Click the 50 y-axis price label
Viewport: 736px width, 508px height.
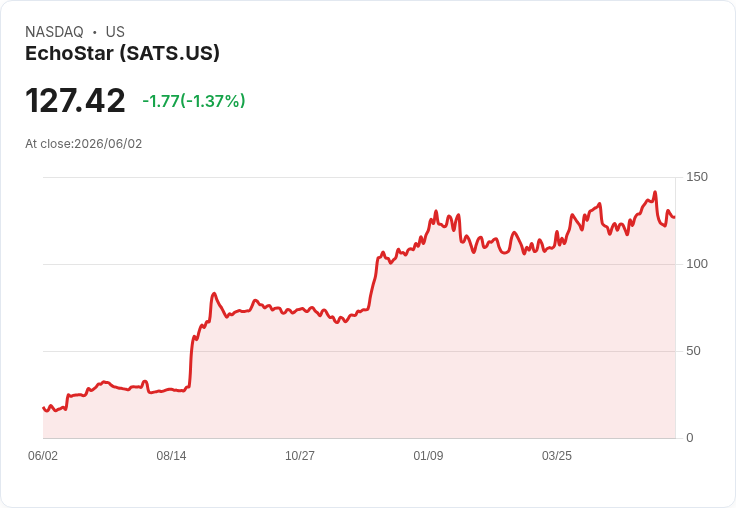(x=693, y=351)
